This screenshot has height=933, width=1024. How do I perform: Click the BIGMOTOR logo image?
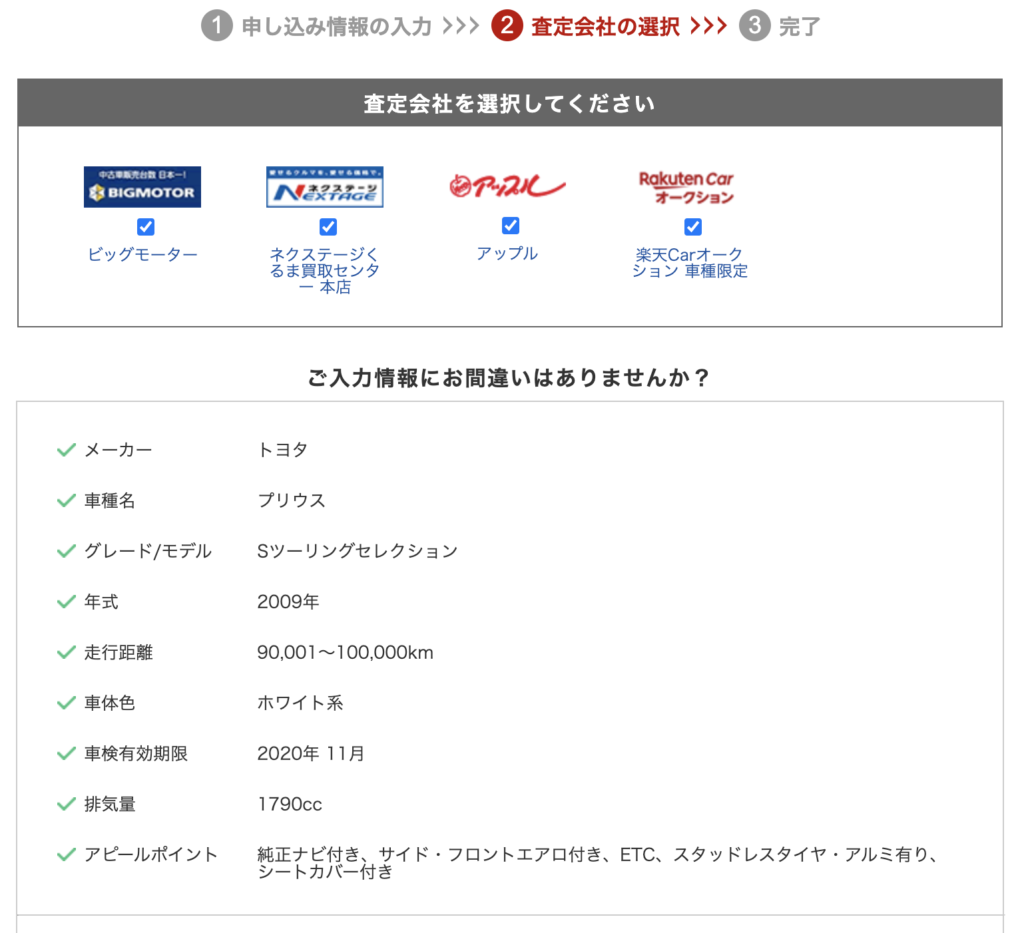tap(142, 187)
